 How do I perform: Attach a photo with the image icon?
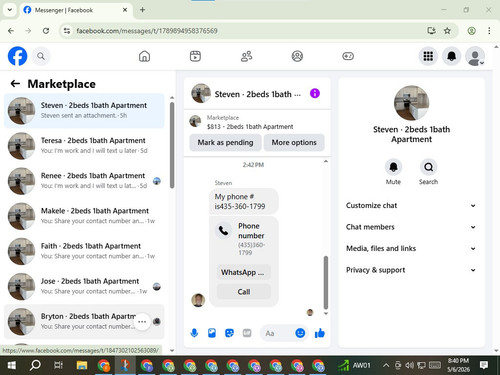point(212,333)
